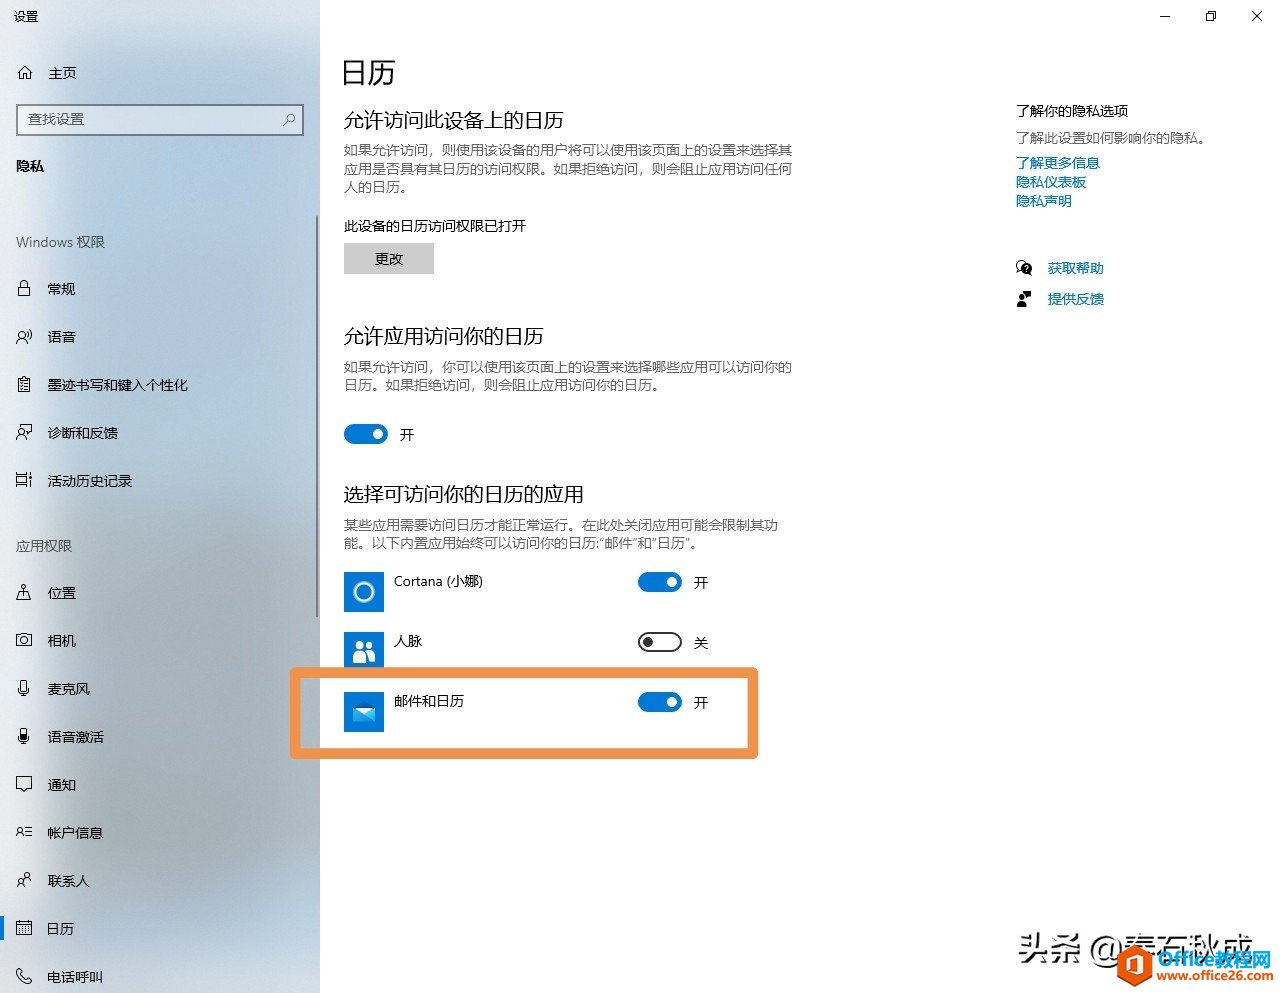Image resolution: width=1280 pixels, height=993 pixels.
Task: Click the 邮件和日历 Mail app icon
Action: pos(364,712)
